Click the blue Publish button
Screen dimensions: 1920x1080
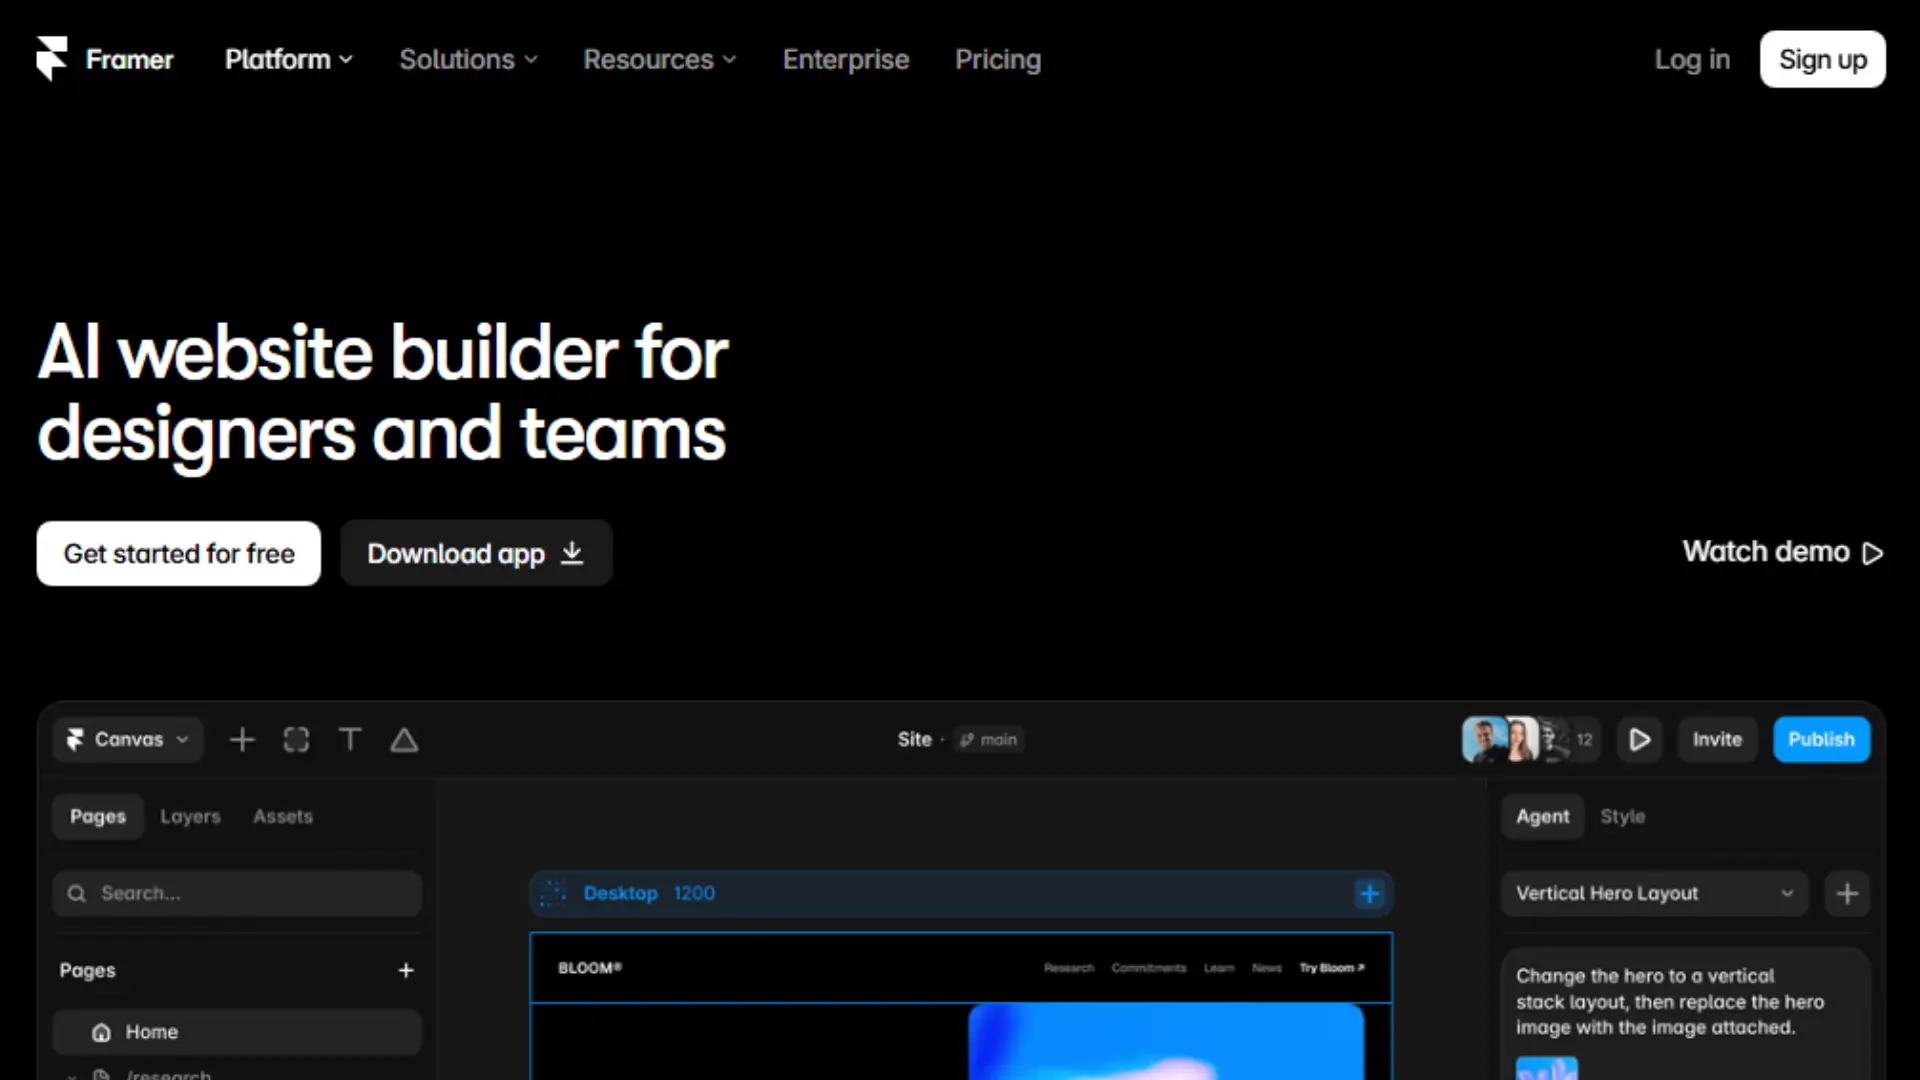1821,740
